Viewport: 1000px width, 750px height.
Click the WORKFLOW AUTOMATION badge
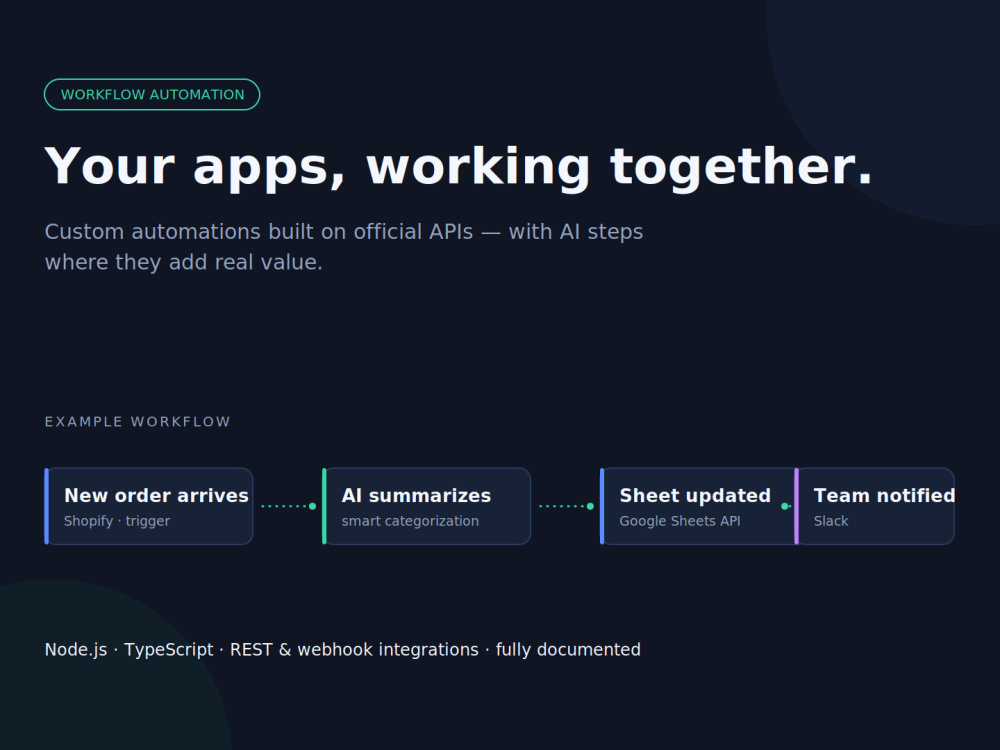[152, 94]
